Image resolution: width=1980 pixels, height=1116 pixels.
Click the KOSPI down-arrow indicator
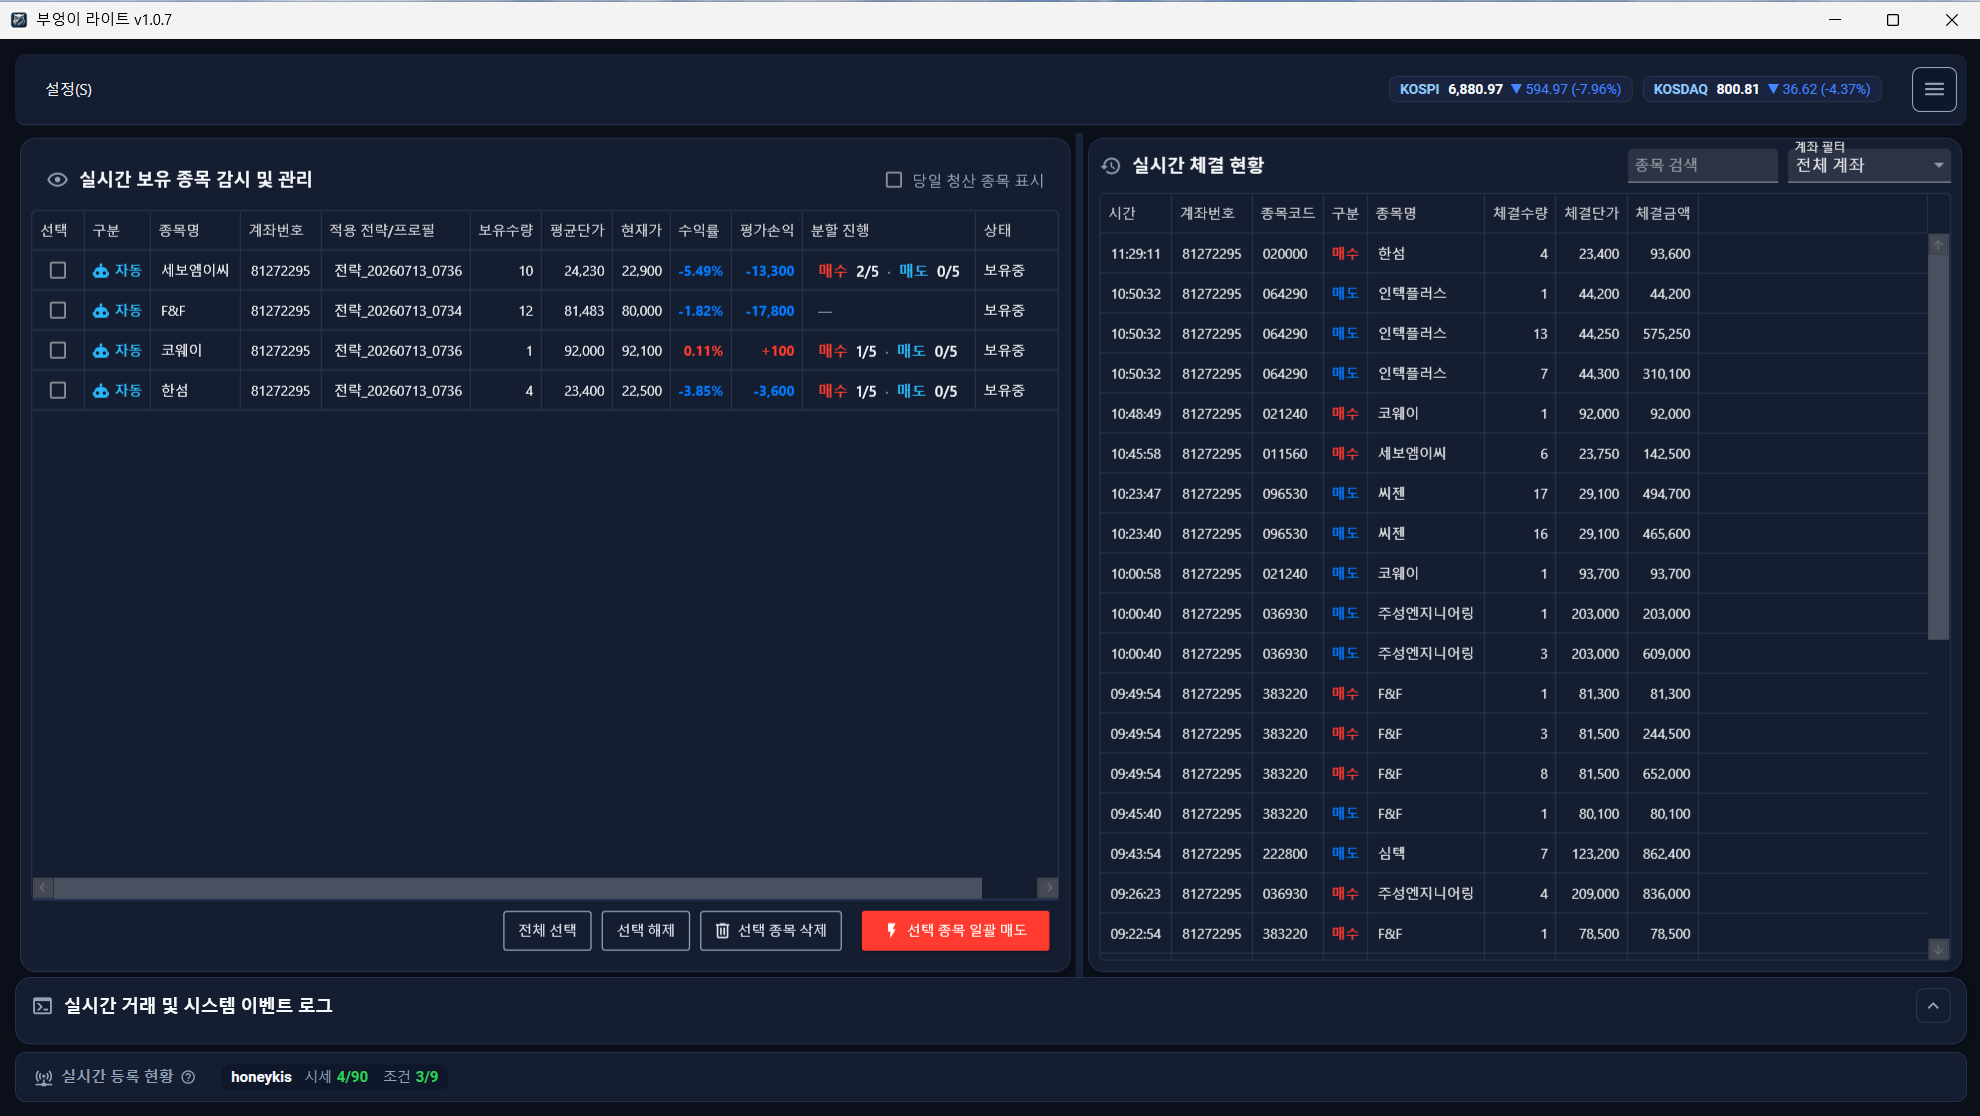coord(1516,89)
